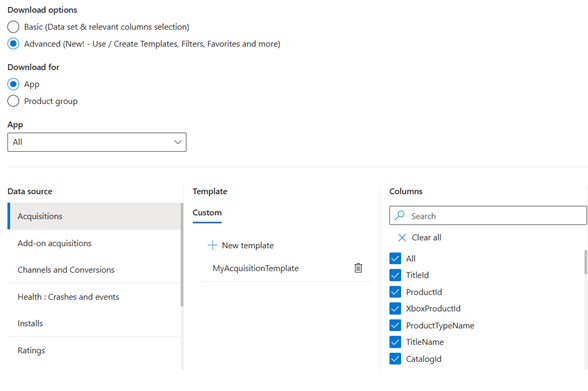Uncheck the TitleId column checkbox
The width and height of the screenshot is (588, 391).
(x=395, y=275)
